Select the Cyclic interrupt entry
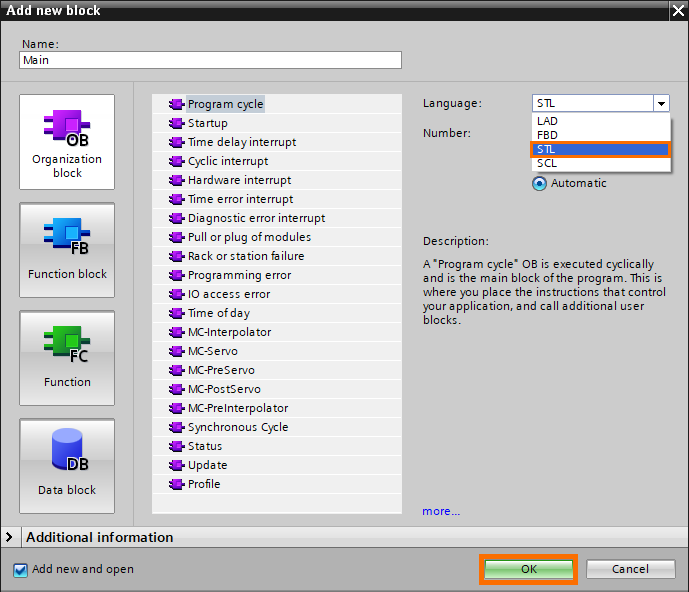The image size is (689, 592). pos(277,161)
